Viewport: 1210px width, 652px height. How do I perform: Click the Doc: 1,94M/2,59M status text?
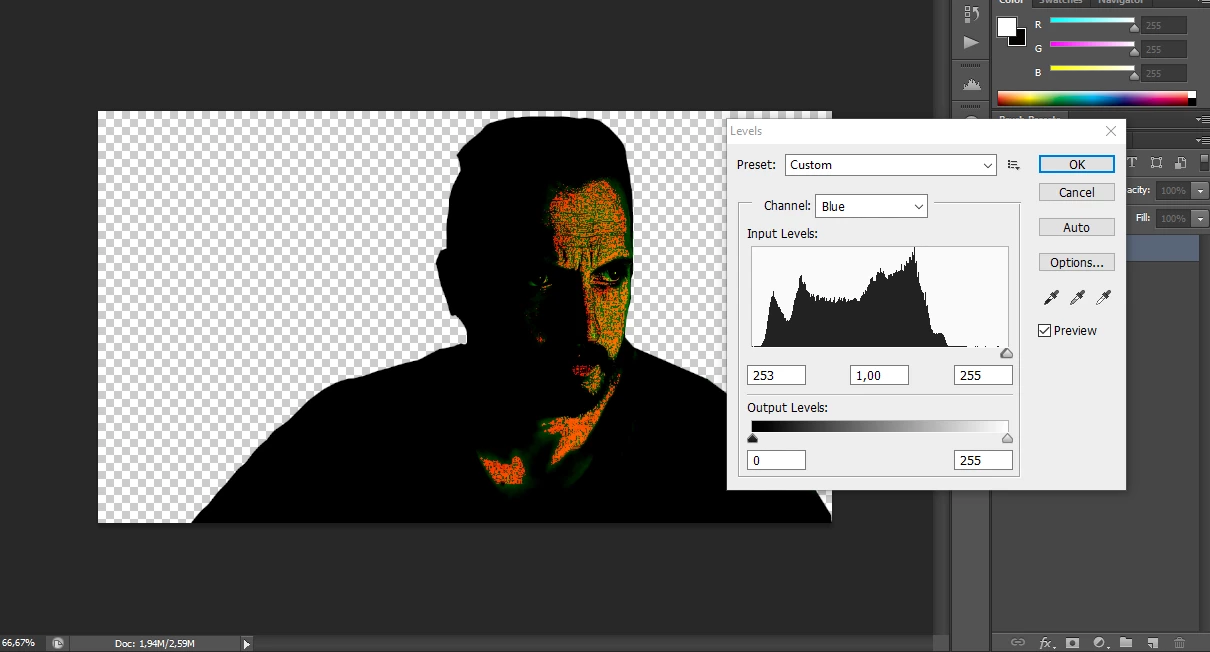tap(155, 644)
